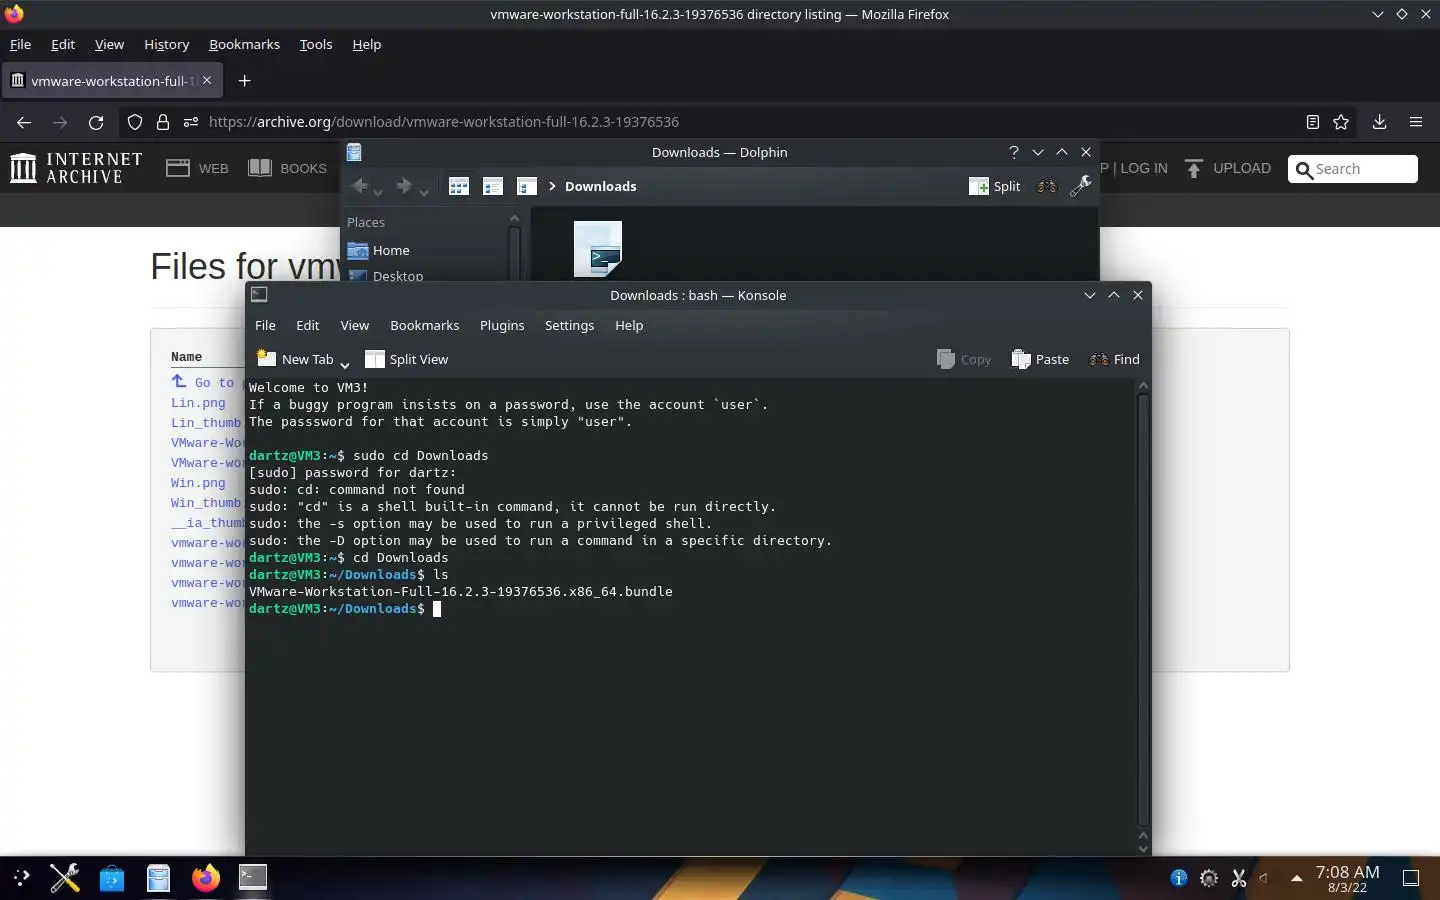Expand system tray hidden icons arrow
This screenshot has height=900, width=1440.
click(1297, 878)
